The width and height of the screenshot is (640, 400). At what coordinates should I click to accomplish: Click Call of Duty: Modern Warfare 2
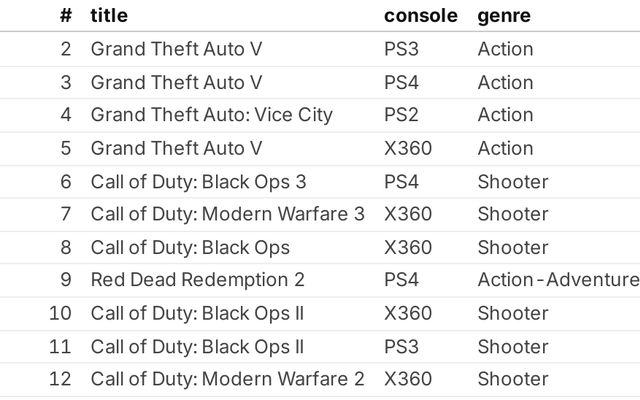(x=227, y=379)
